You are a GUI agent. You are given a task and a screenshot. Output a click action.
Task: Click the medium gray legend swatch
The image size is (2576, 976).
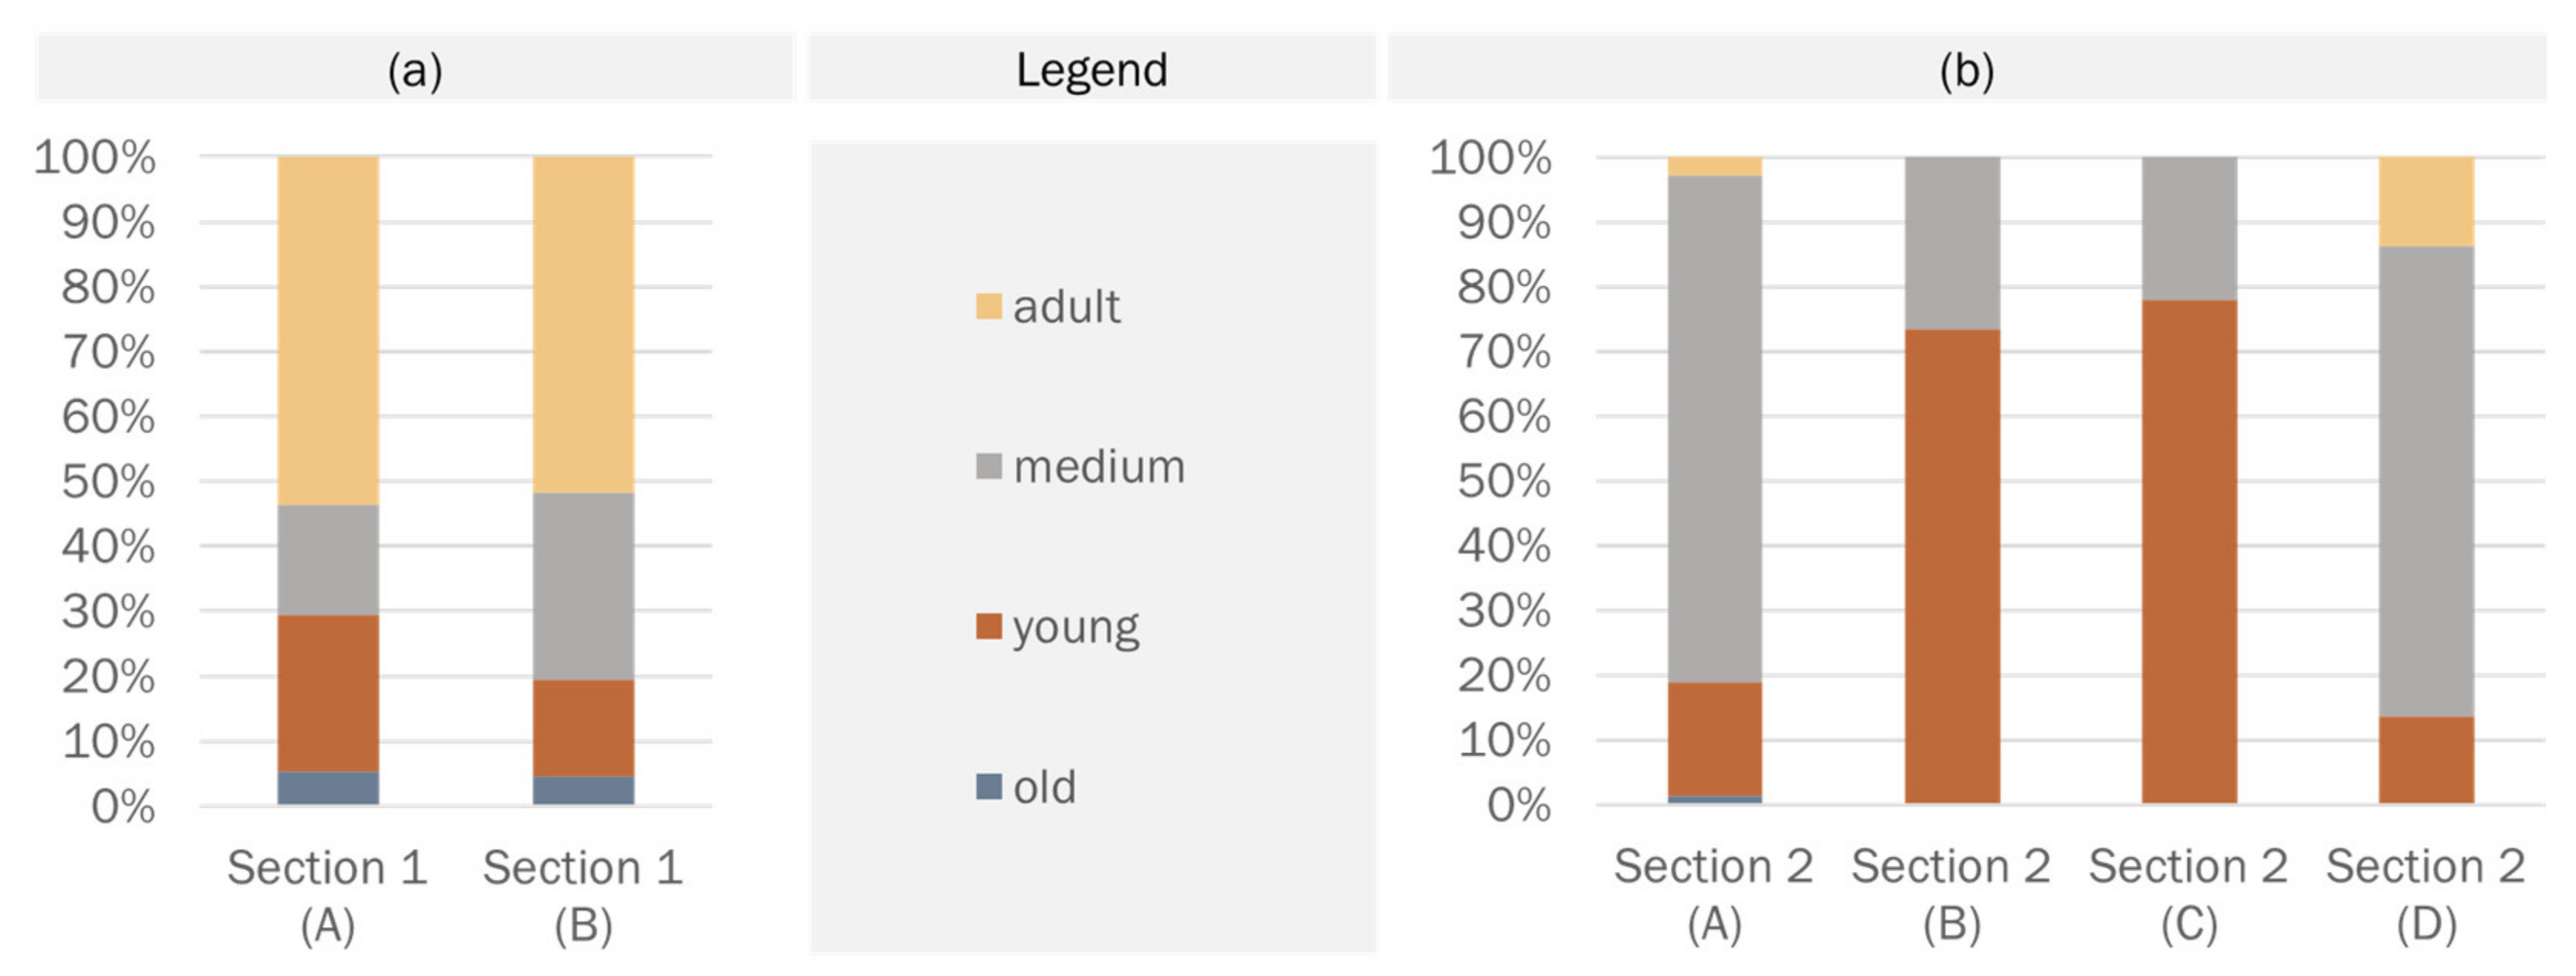pos(988,466)
